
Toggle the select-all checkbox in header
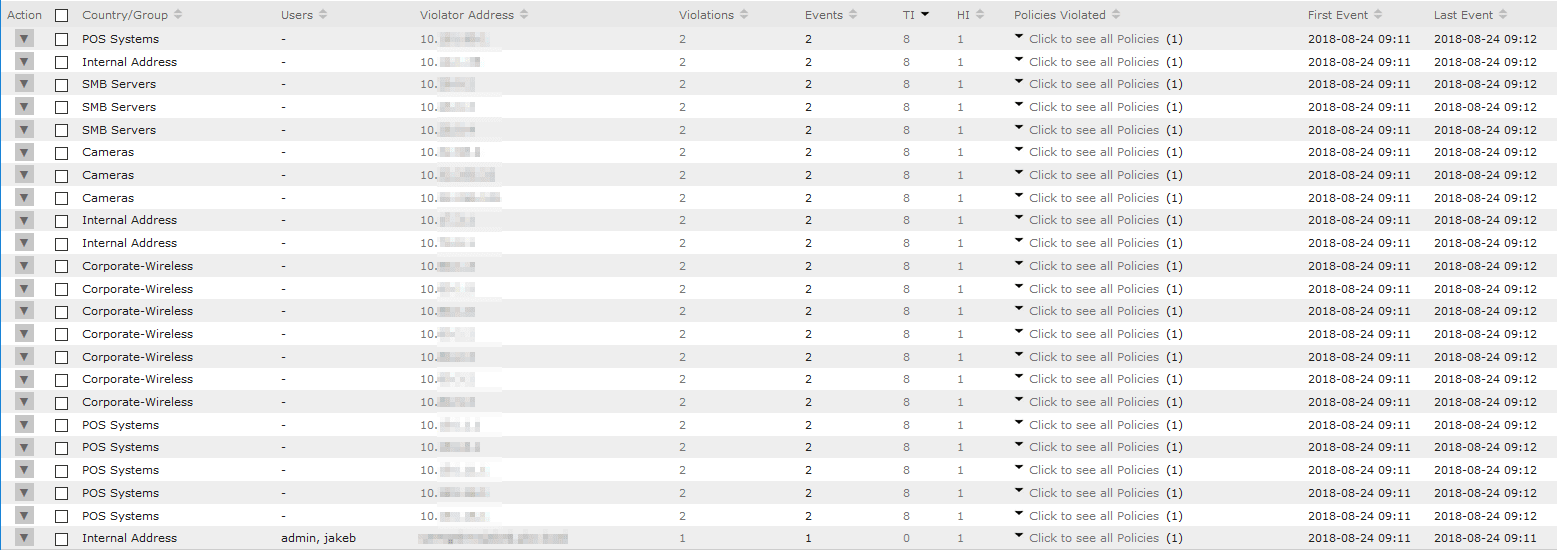pyautogui.click(x=62, y=16)
